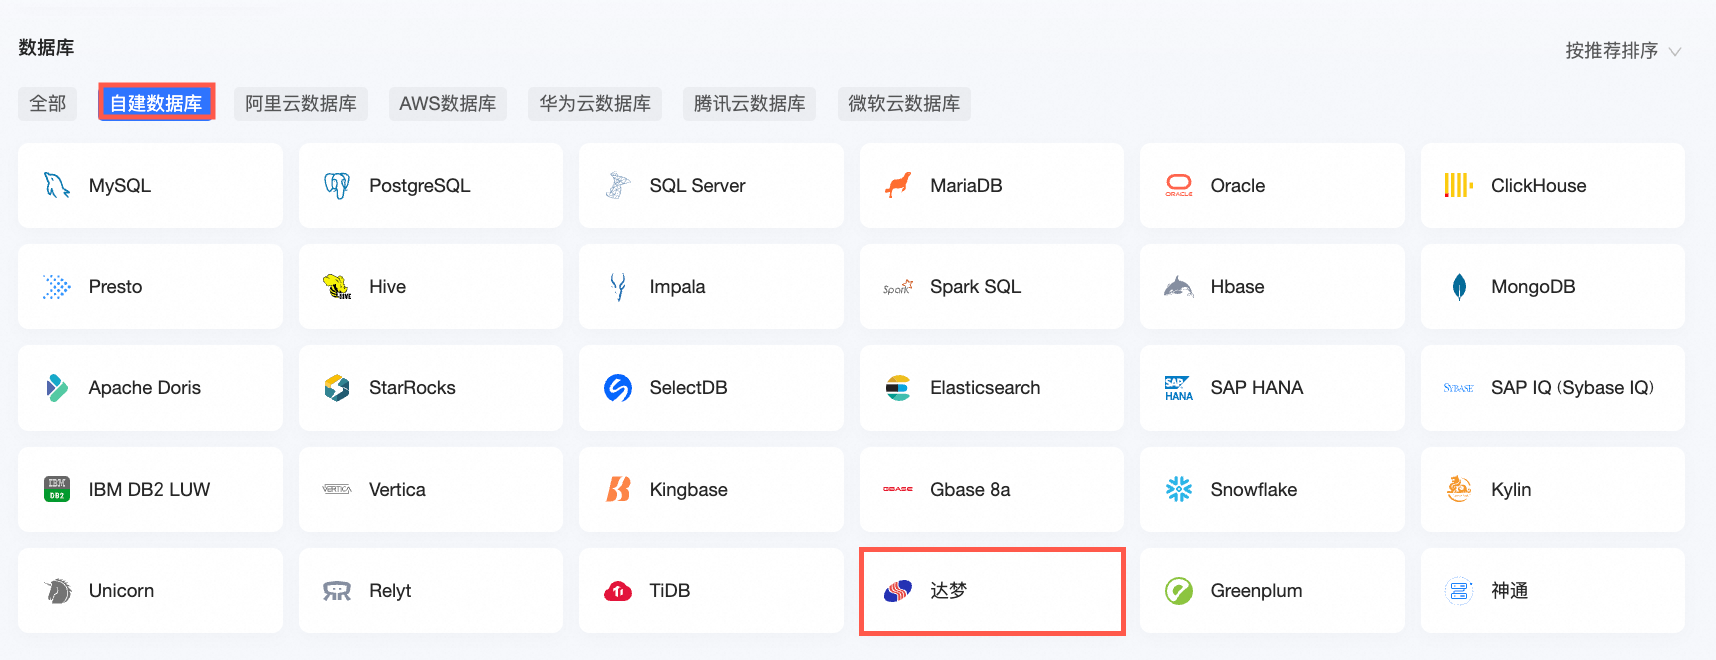Image resolution: width=1716 pixels, height=660 pixels.
Task: Click the TiDB red cloud icon
Action: 618,591
